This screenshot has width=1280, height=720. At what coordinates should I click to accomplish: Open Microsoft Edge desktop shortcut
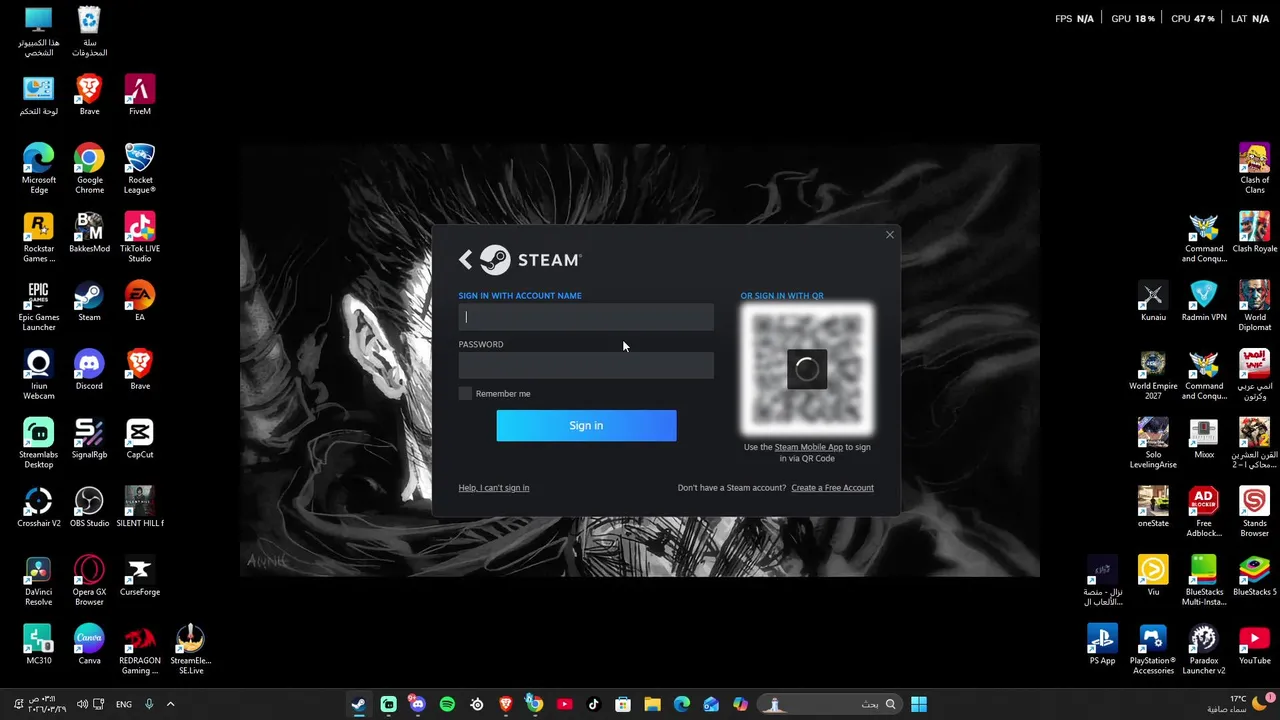(39, 168)
